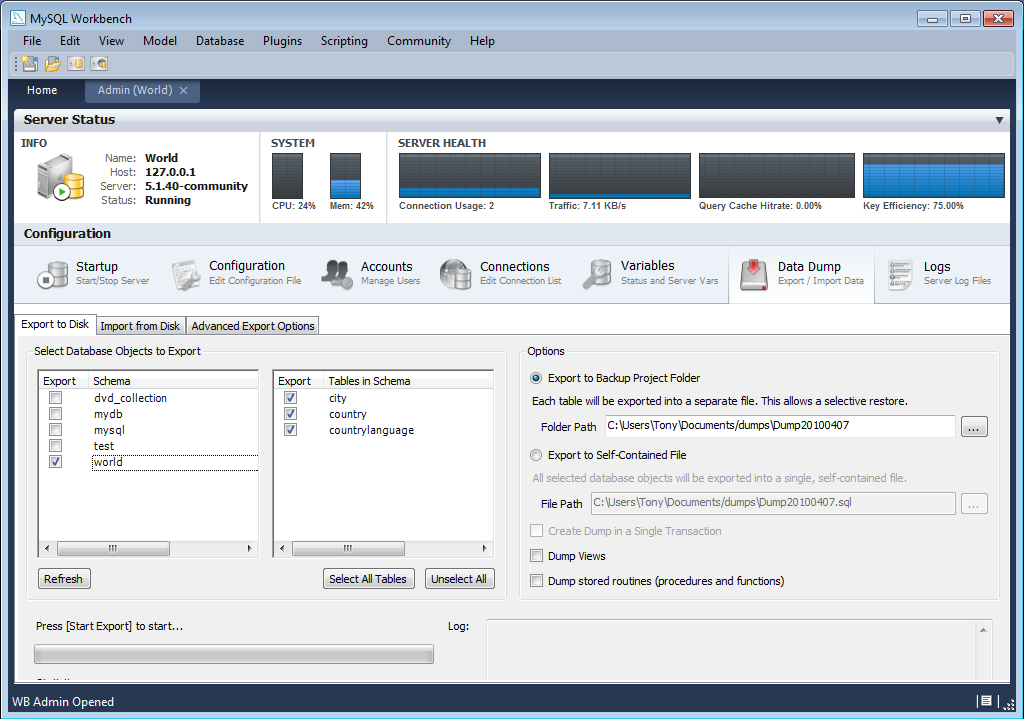
Task: Open the Data Dump export icon
Action: click(753, 272)
